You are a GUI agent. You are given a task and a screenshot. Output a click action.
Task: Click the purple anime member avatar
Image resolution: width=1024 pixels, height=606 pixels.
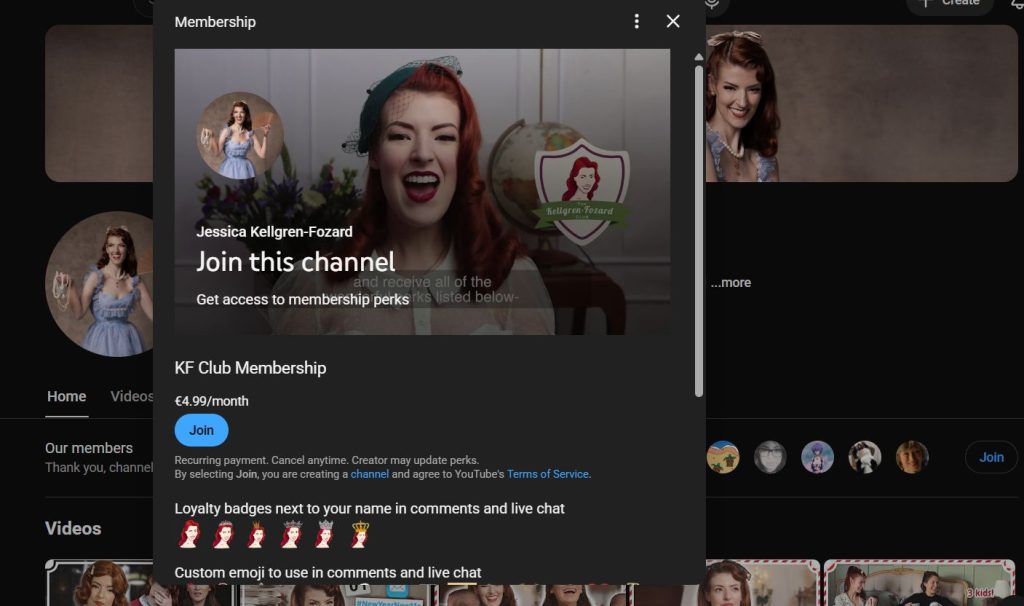tap(817, 457)
